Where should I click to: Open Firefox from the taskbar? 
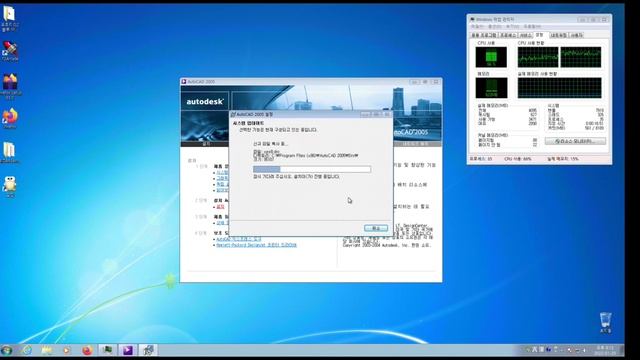87,350
